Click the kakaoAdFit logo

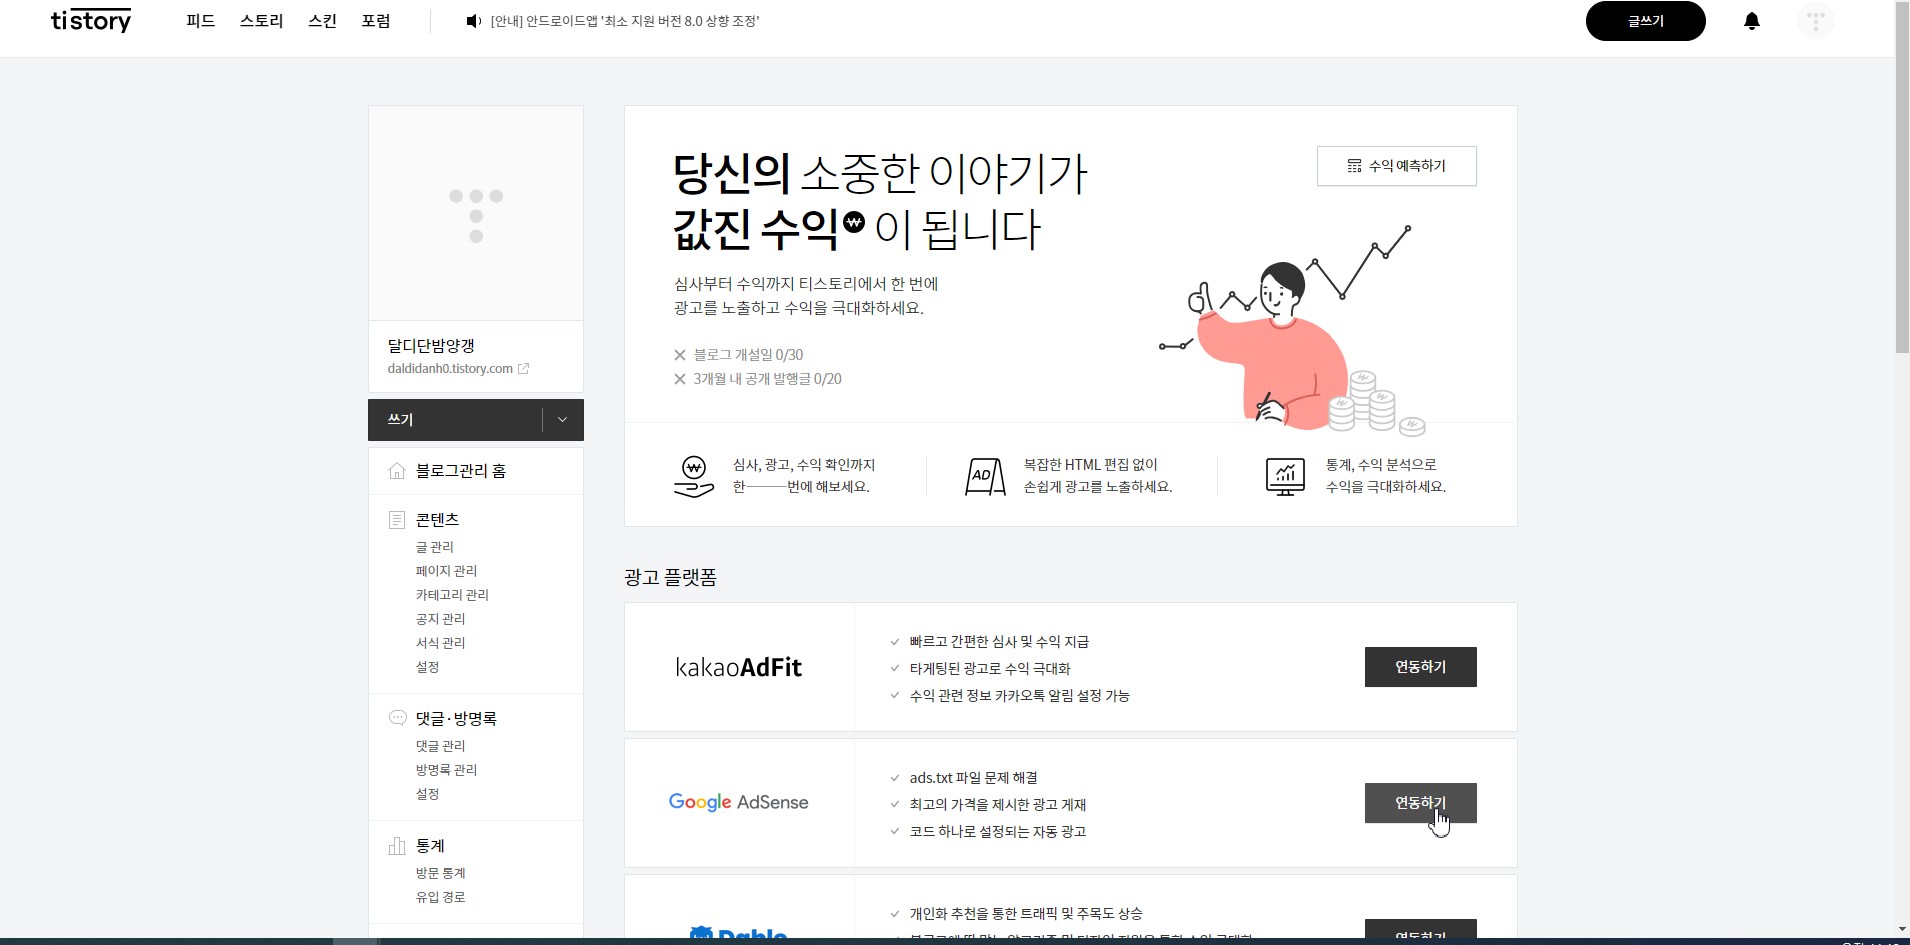coord(739,667)
